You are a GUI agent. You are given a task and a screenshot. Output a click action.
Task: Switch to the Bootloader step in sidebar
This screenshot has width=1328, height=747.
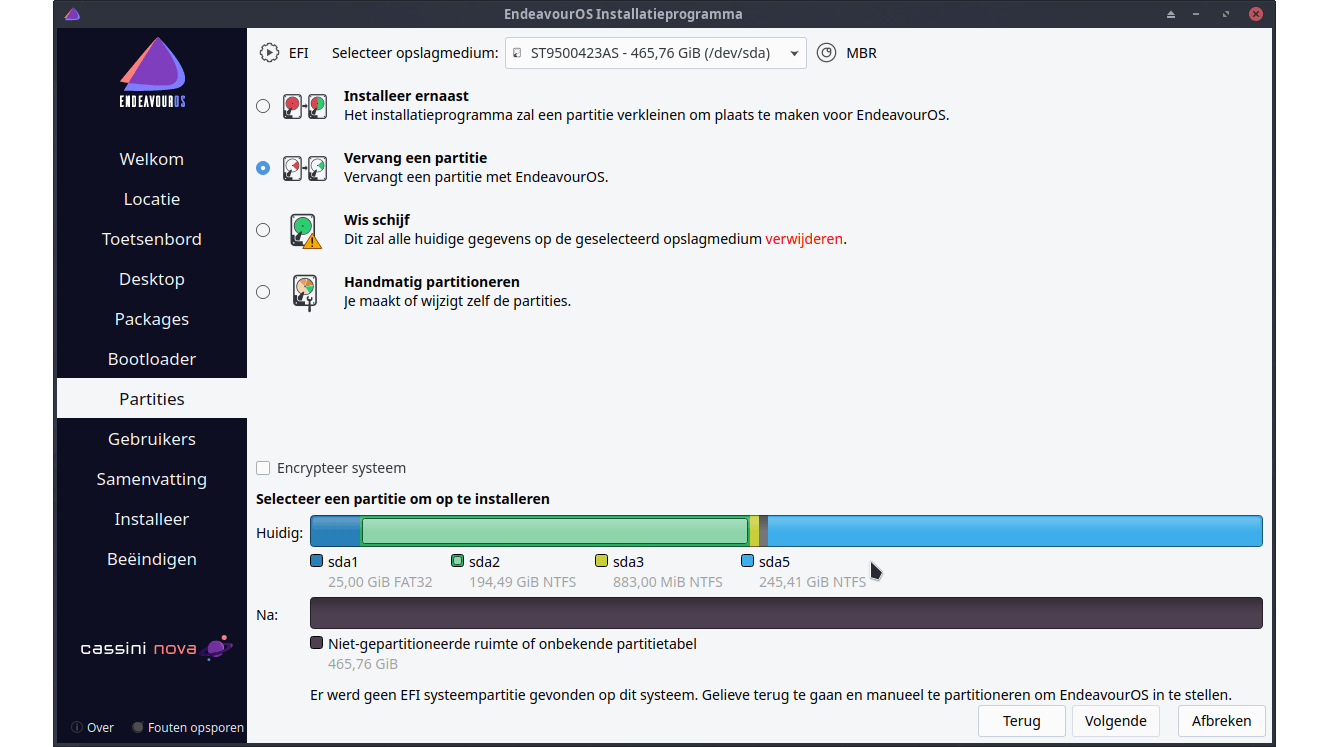[x=151, y=358]
